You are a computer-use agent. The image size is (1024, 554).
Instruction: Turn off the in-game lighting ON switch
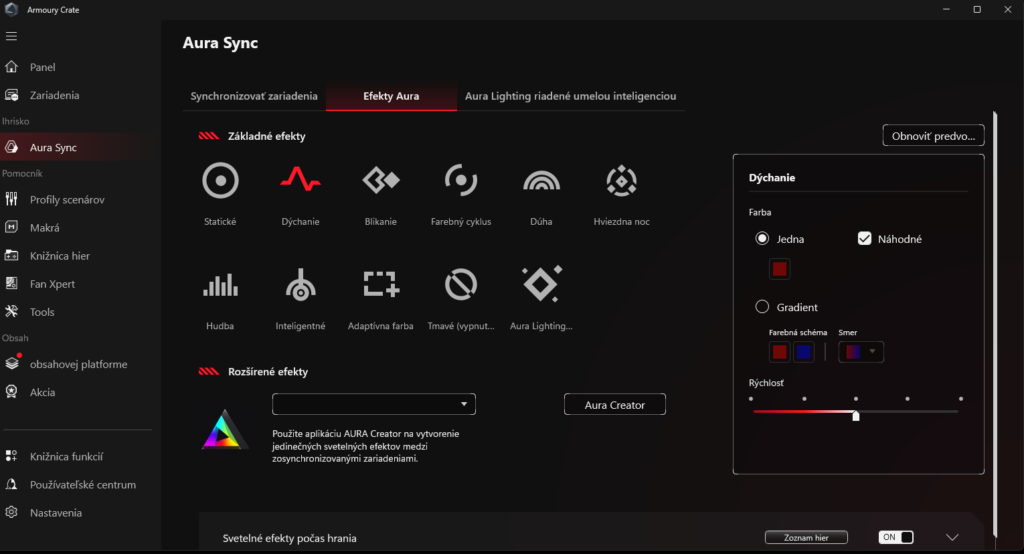(x=895, y=537)
